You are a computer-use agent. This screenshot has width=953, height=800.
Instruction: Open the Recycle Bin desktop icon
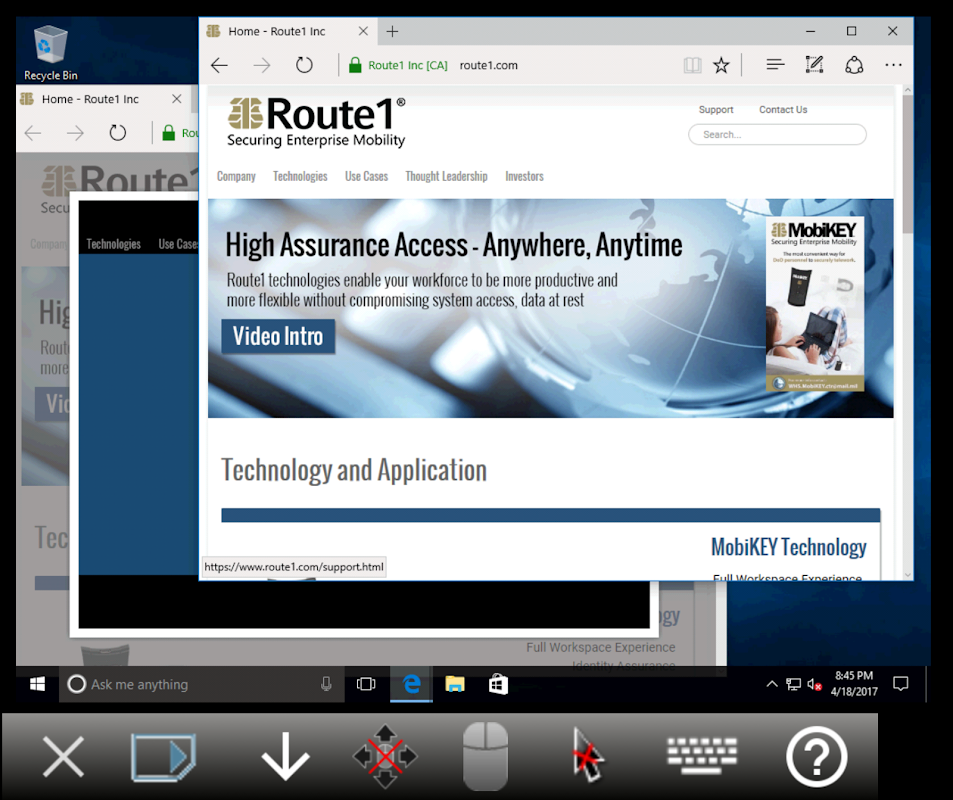point(50,53)
